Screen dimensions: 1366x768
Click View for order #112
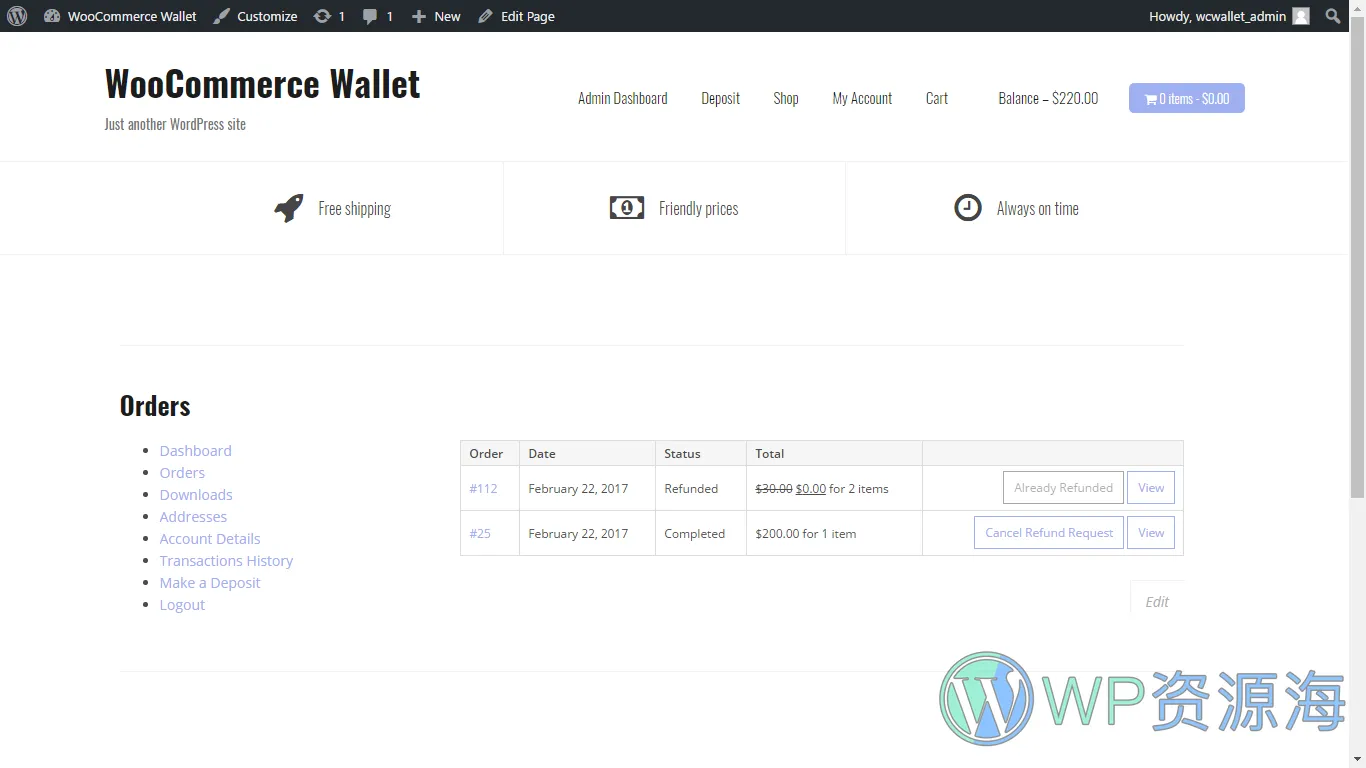coord(1151,488)
